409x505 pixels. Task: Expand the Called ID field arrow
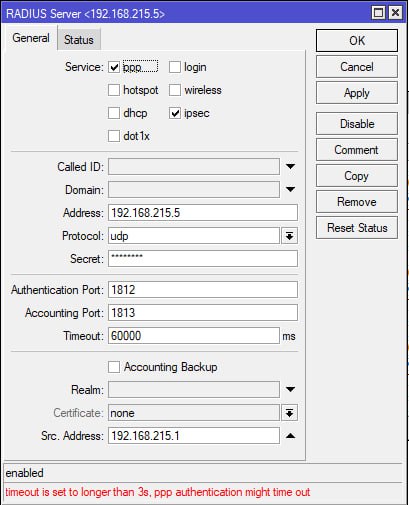[290, 166]
